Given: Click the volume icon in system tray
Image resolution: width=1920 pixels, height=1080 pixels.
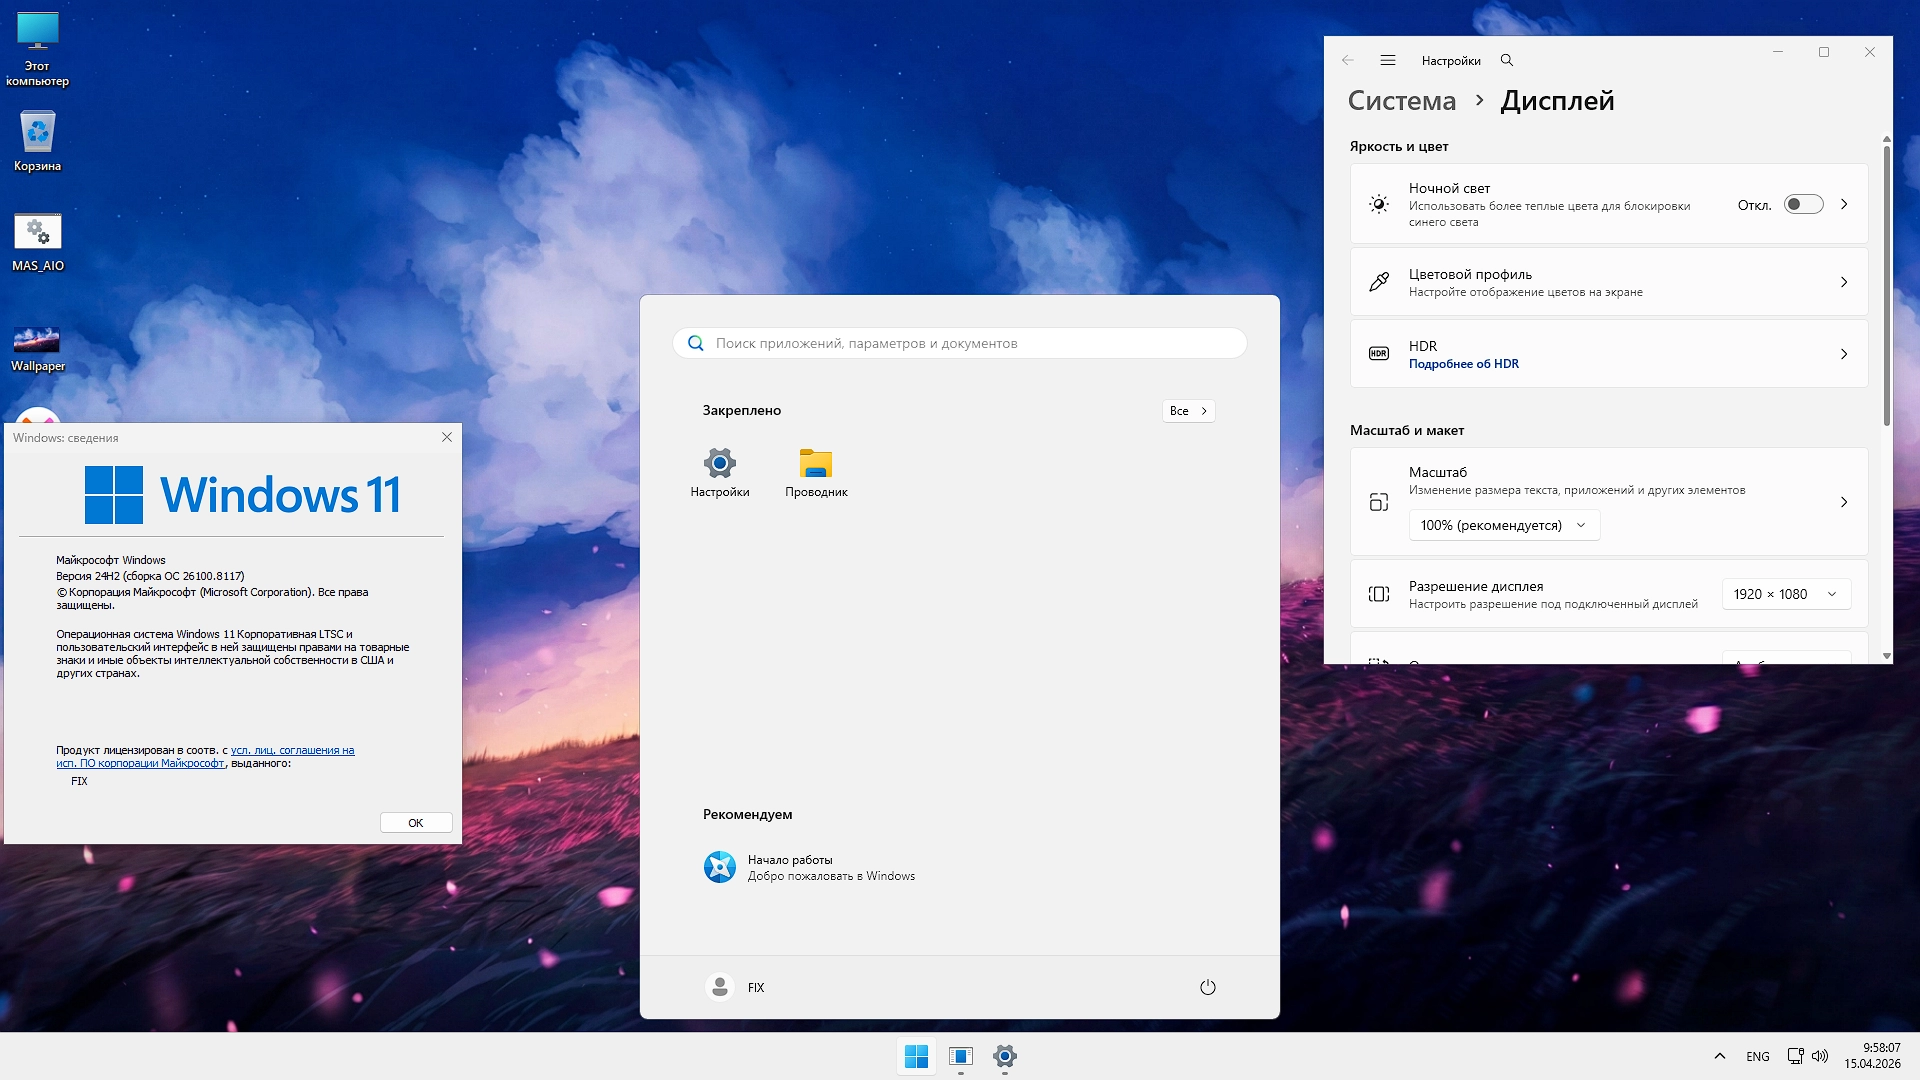Looking at the screenshot, I should [x=1820, y=1056].
